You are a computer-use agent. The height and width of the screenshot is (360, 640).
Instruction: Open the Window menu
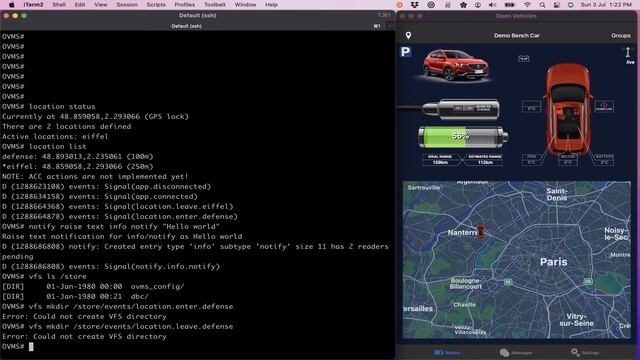click(245, 4)
